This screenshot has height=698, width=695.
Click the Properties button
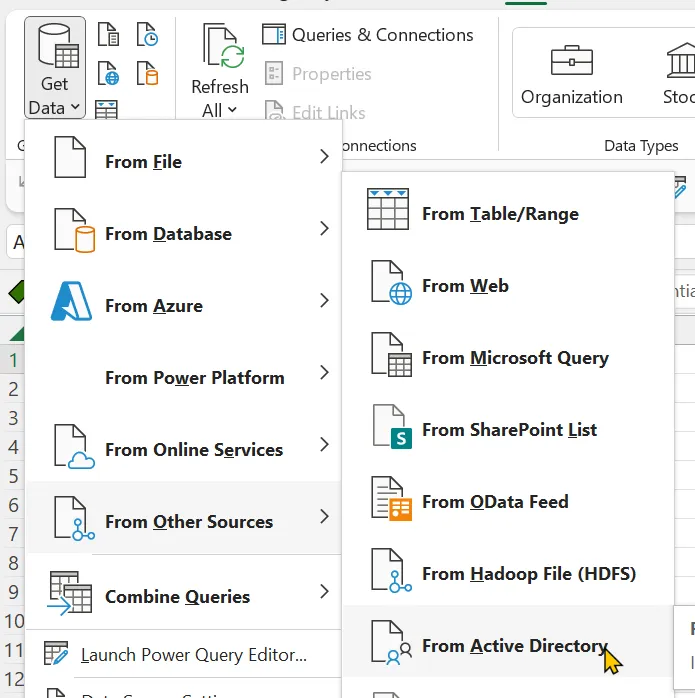318,74
